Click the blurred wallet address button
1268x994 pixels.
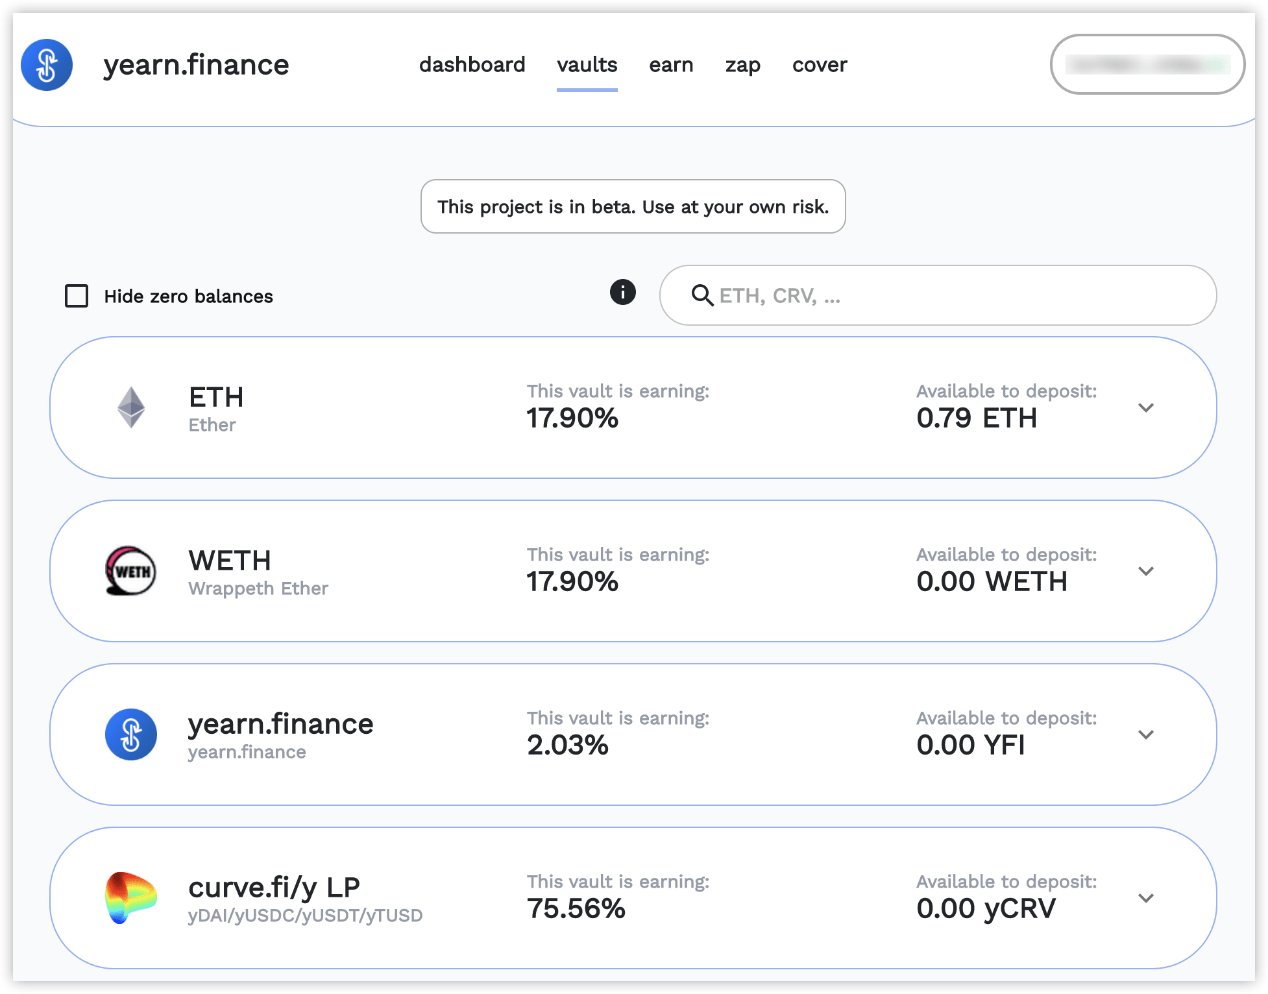1147,65
